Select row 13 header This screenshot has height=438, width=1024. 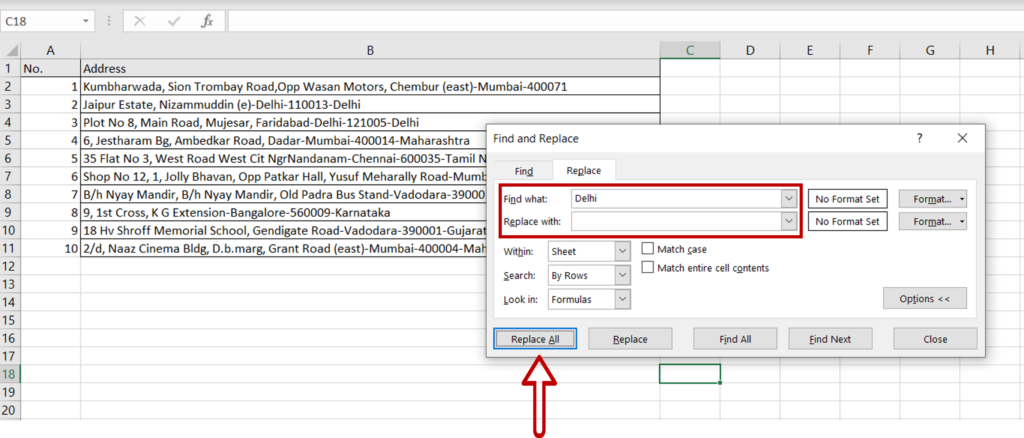[x=10, y=284]
